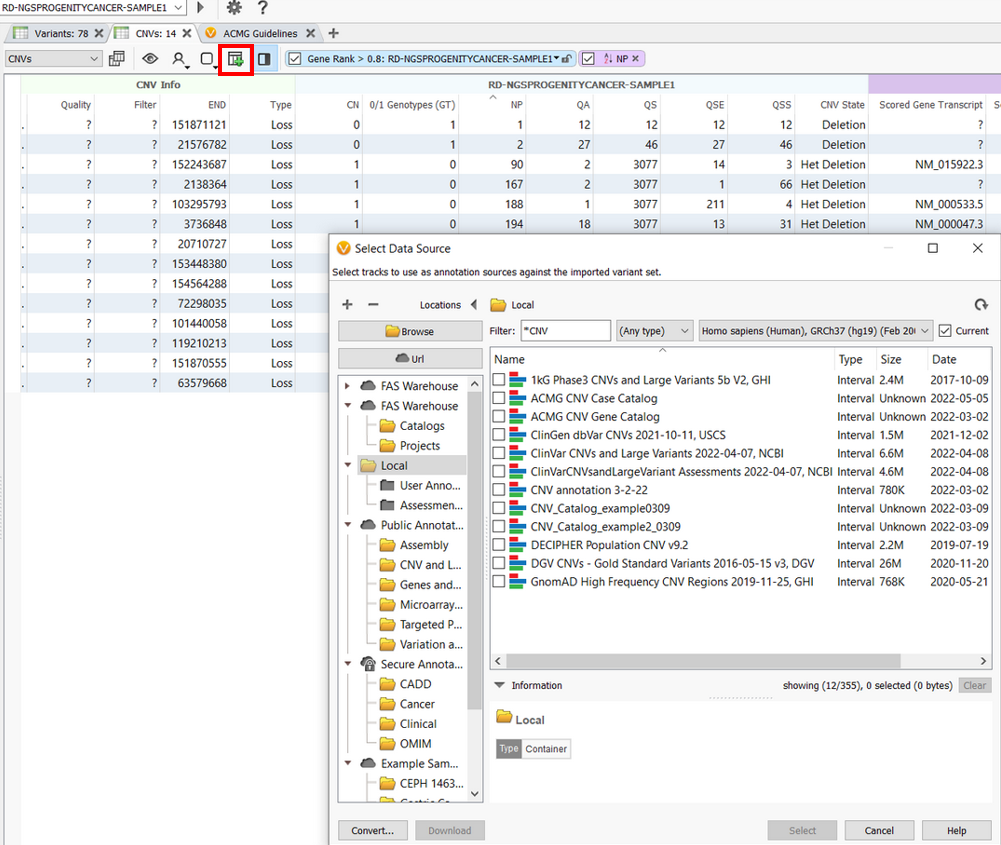Open the annotation source selection tool icon
This screenshot has width=1001, height=845.
235,58
